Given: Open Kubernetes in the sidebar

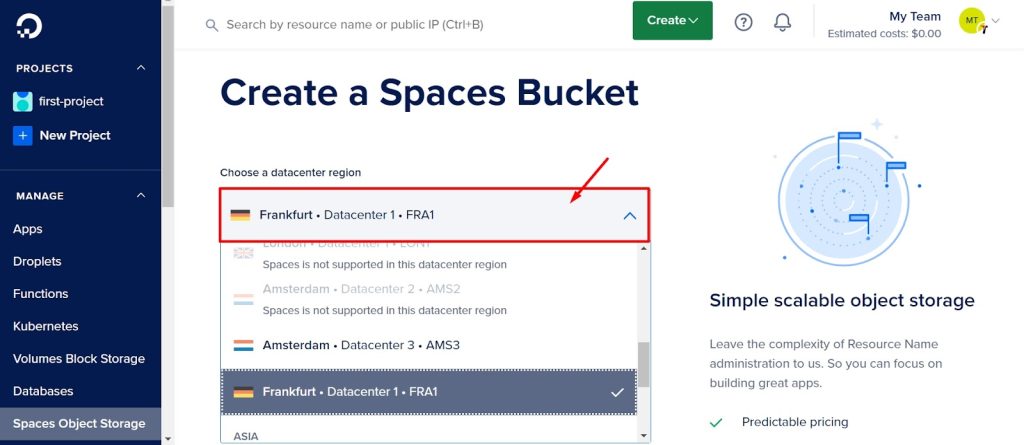Looking at the screenshot, I should point(46,326).
